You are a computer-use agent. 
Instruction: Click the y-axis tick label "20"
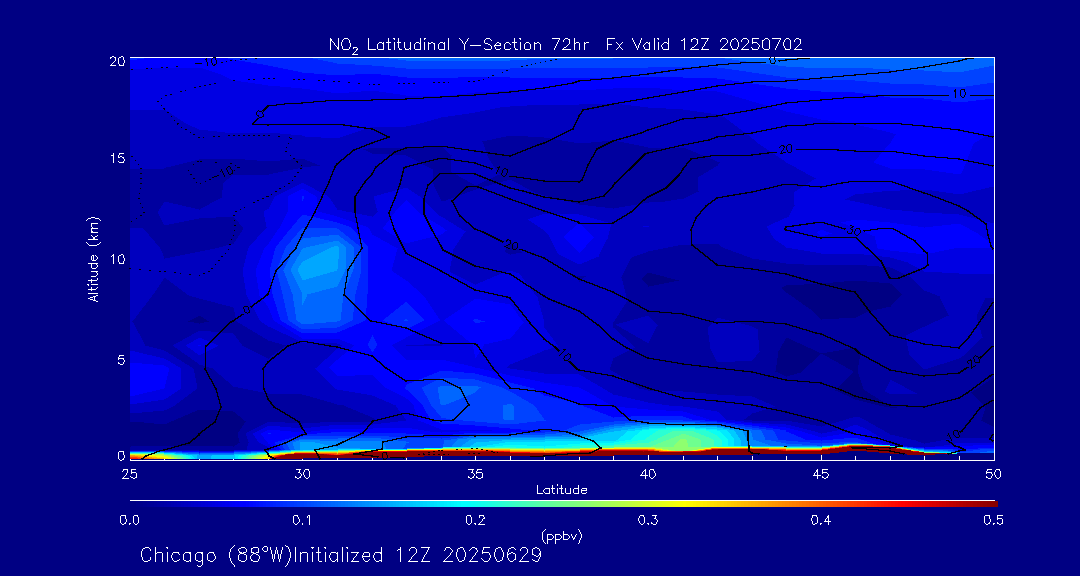click(117, 61)
